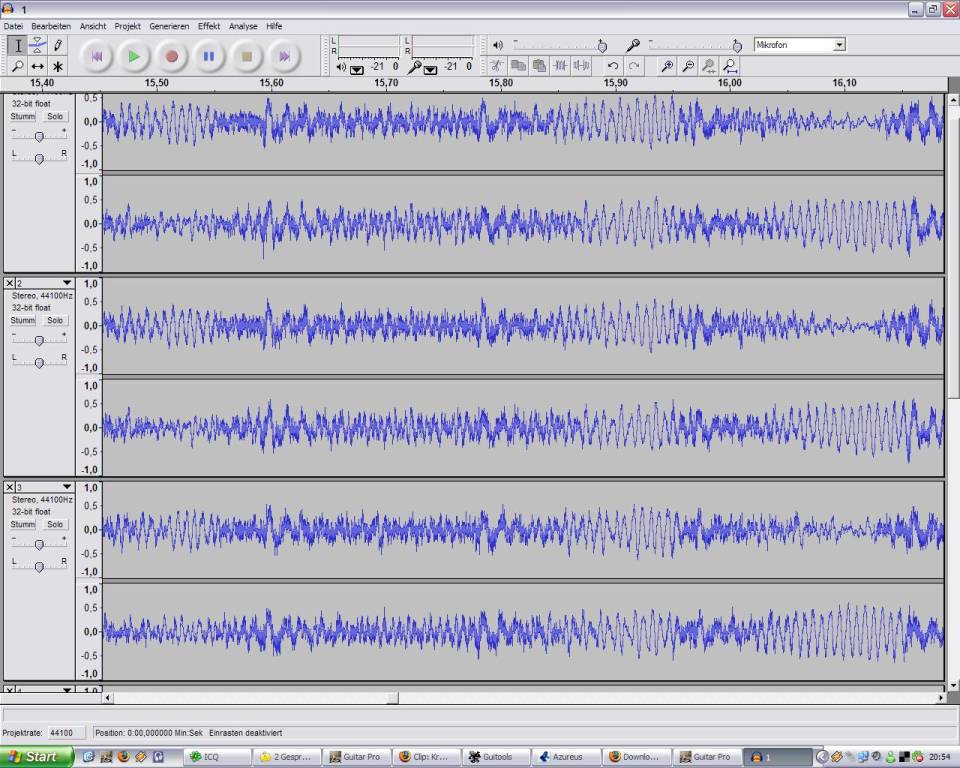
Task: Switch to ICQ in the taskbar
Action: pyautogui.click(x=219, y=757)
